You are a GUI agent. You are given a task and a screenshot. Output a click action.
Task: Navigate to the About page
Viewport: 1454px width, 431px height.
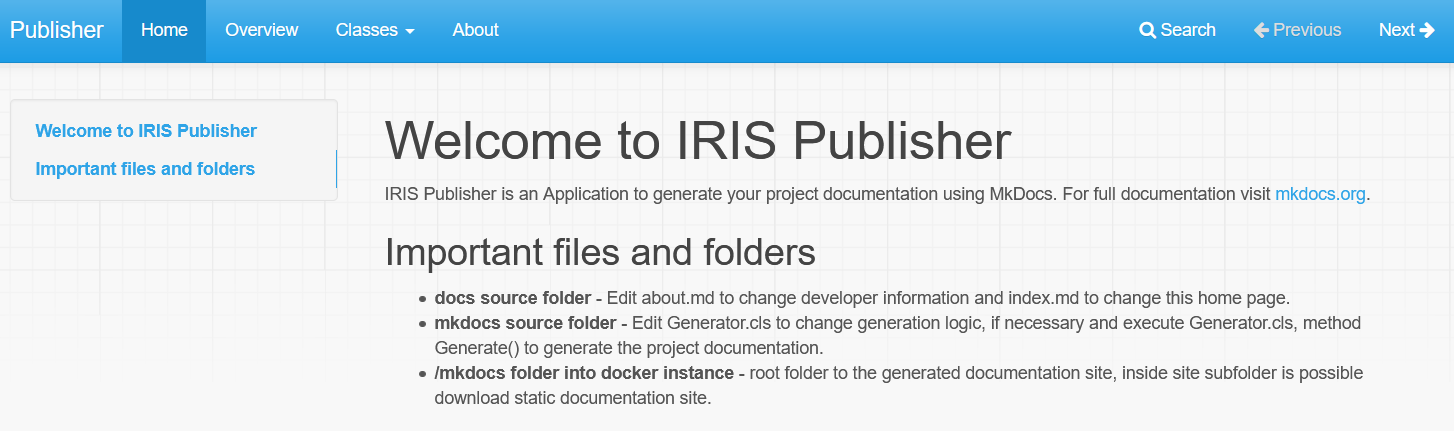475,30
